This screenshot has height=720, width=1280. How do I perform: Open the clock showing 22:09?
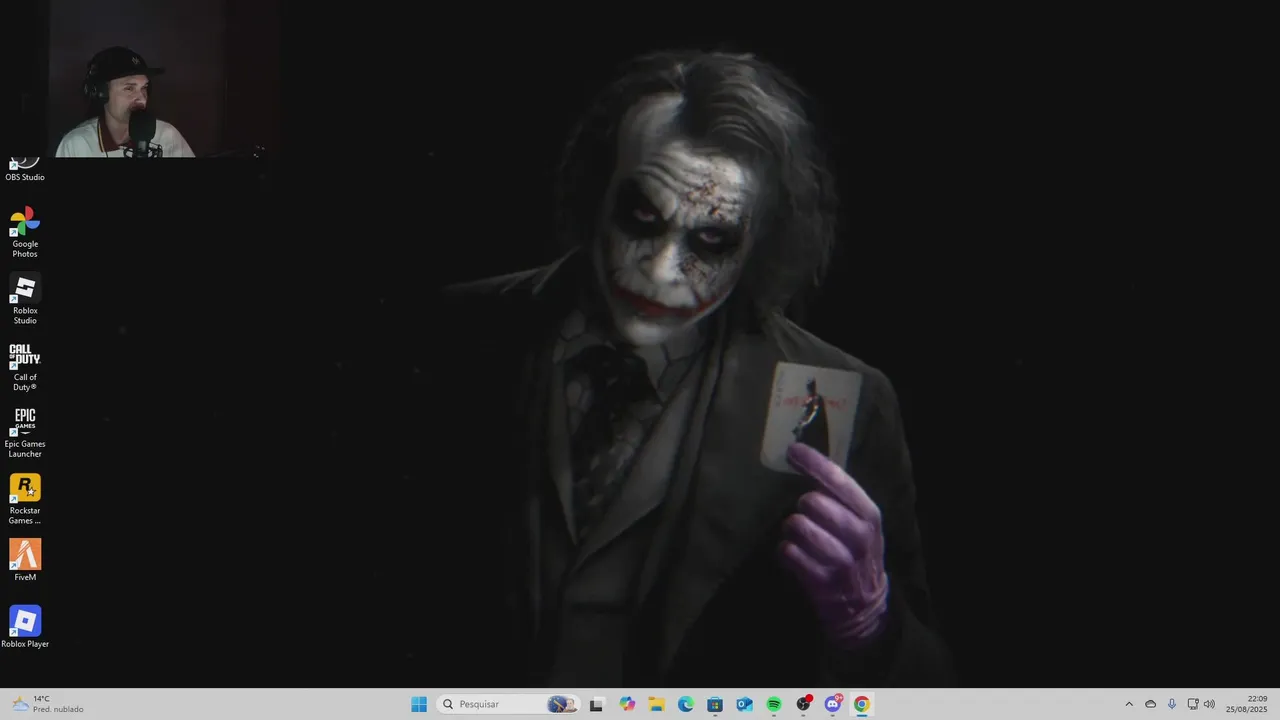pyautogui.click(x=1247, y=704)
